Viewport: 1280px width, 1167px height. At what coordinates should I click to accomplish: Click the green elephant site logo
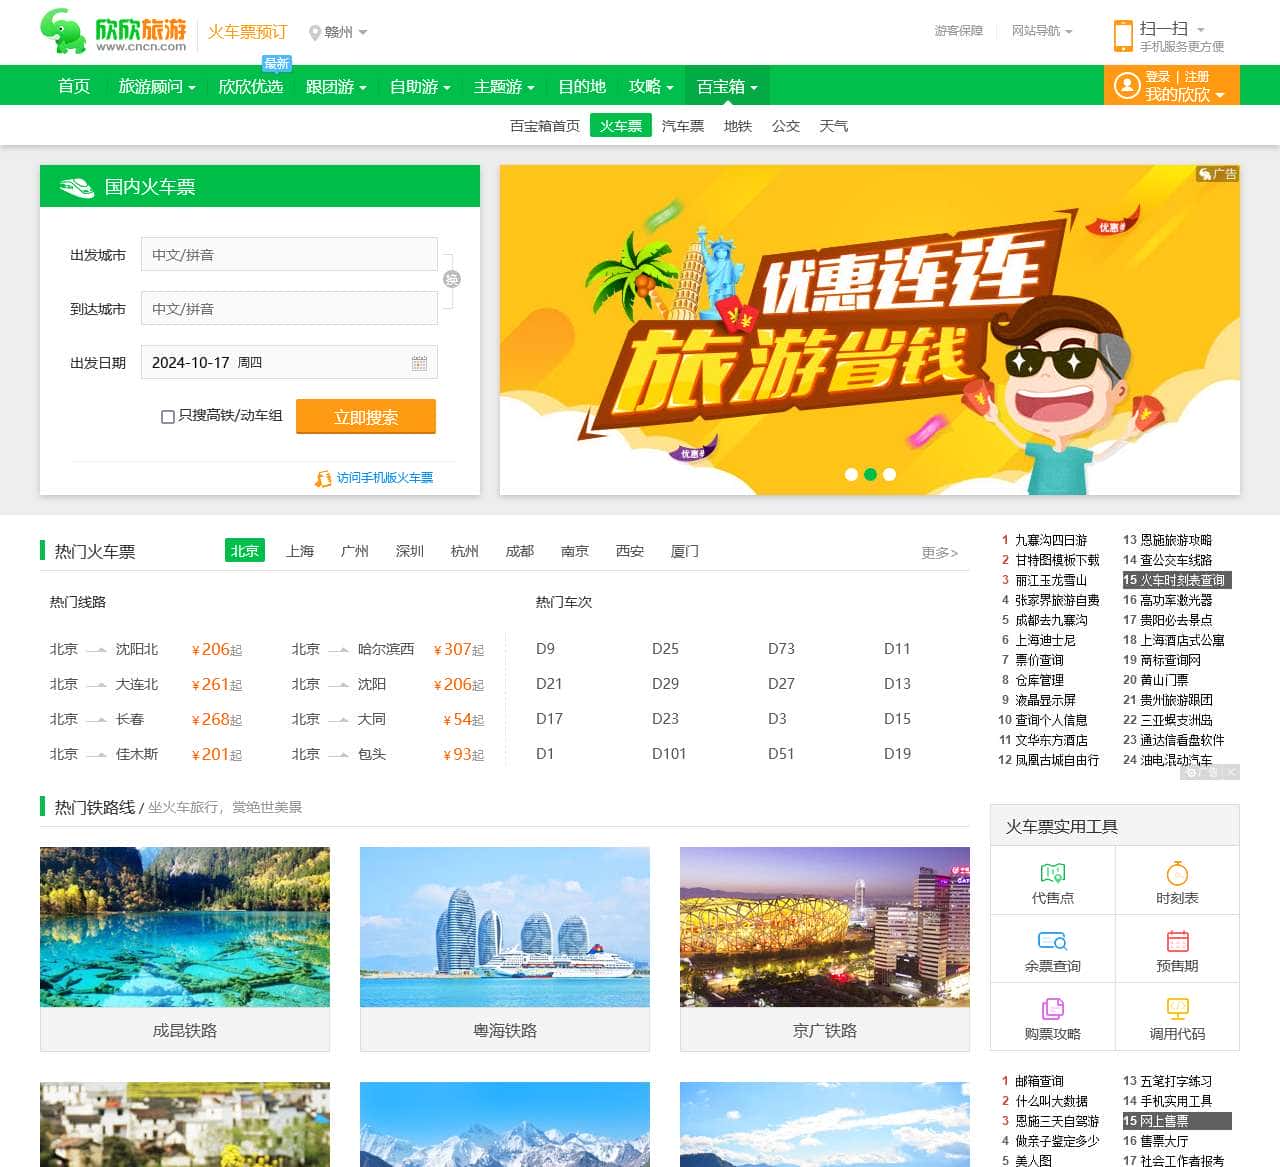click(x=63, y=32)
